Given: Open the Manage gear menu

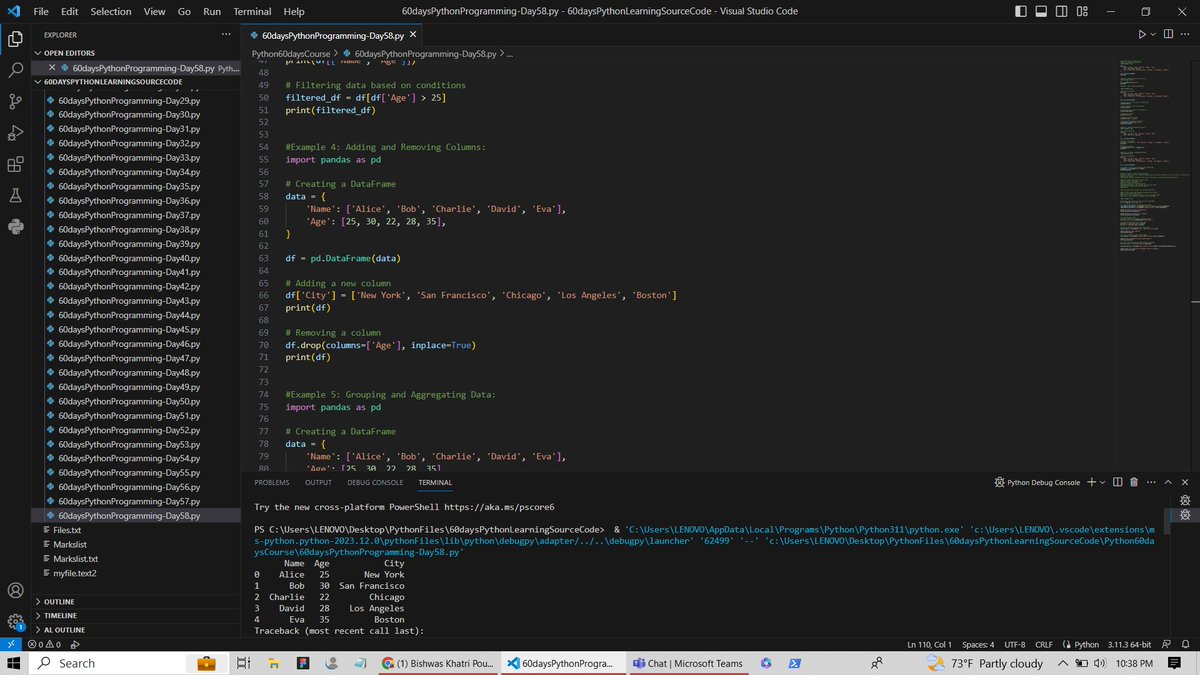Looking at the screenshot, I should [15, 621].
